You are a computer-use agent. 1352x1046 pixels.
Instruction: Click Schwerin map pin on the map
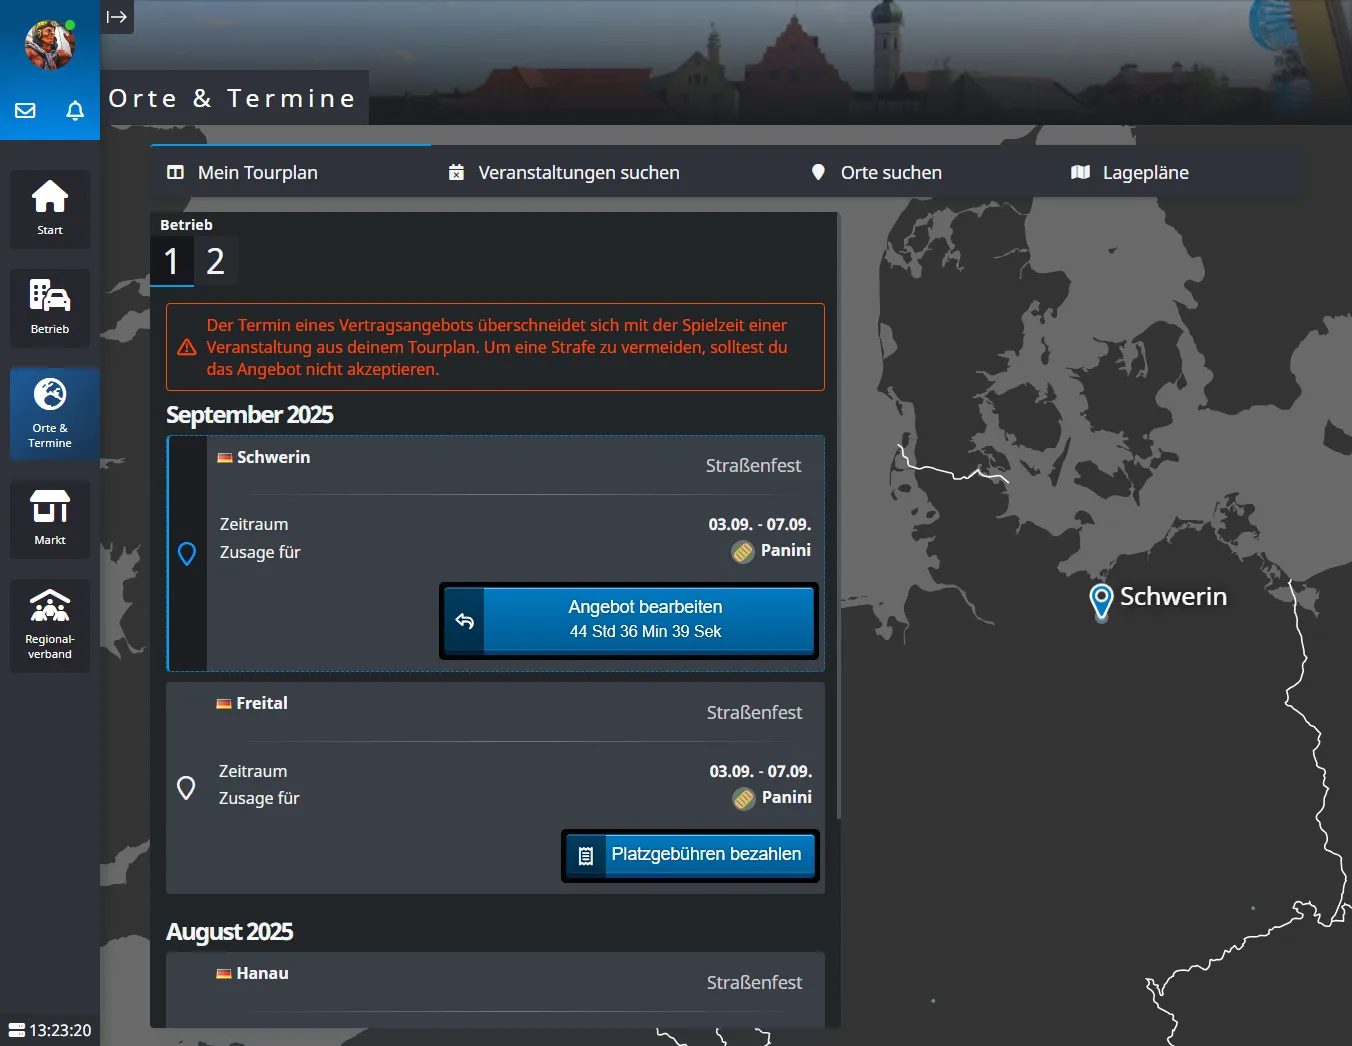[x=1101, y=601]
